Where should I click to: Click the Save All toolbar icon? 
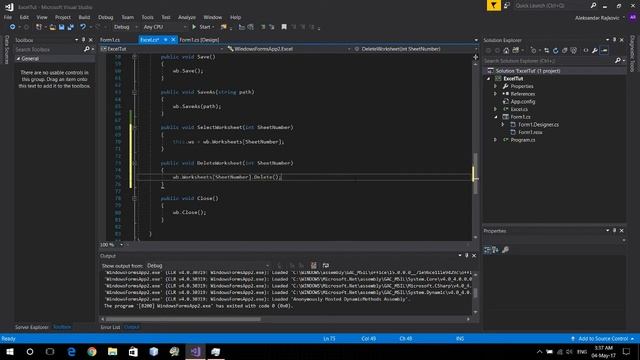pyautogui.click(x=70, y=27)
